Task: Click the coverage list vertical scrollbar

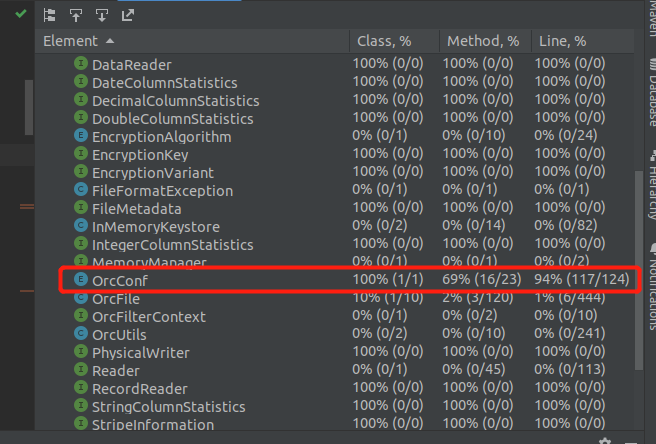Action: click(x=638, y=270)
